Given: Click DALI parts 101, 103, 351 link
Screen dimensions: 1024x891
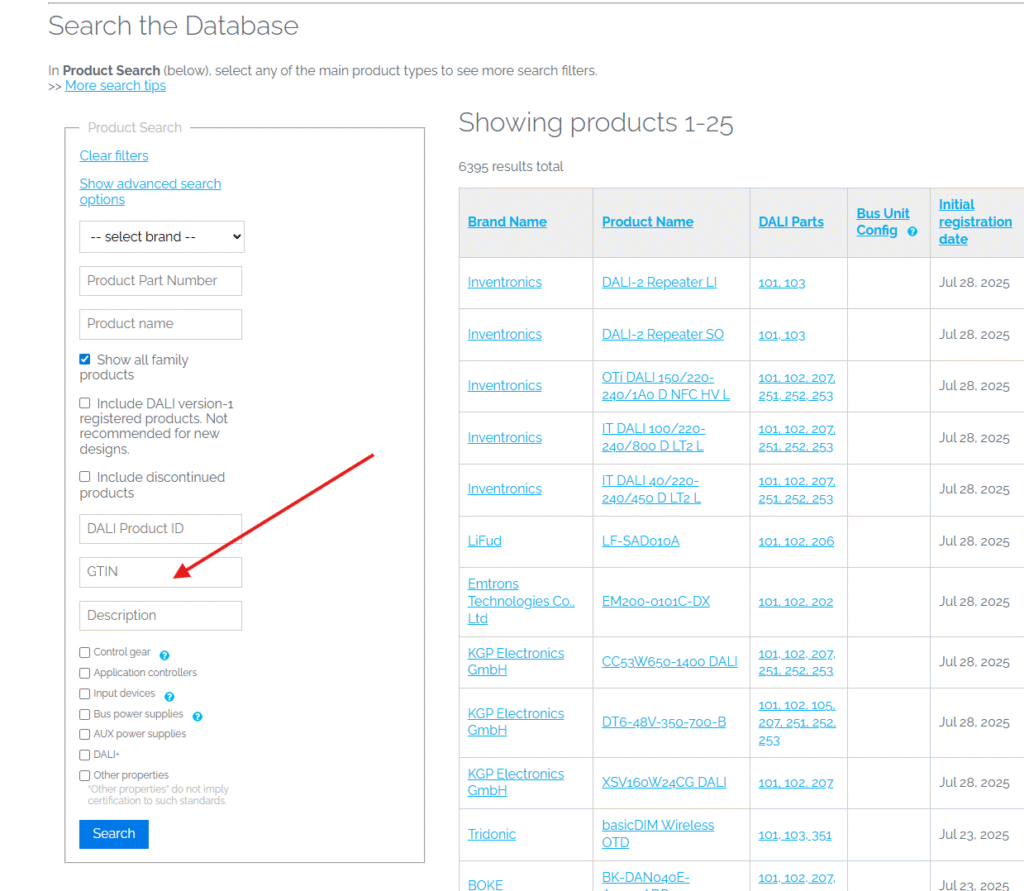Looking at the screenshot, I should pos(795,835).
